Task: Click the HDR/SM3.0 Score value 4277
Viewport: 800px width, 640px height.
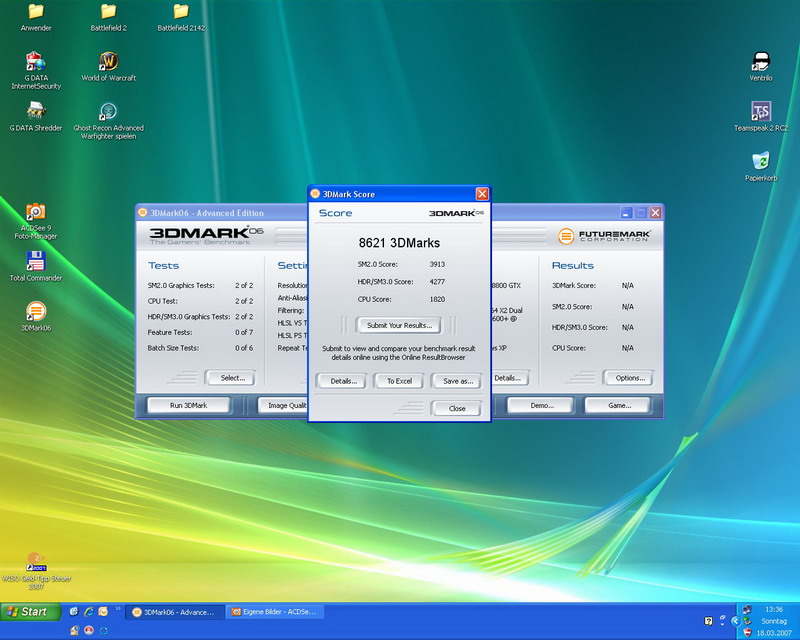Action: tap(437, 281)
